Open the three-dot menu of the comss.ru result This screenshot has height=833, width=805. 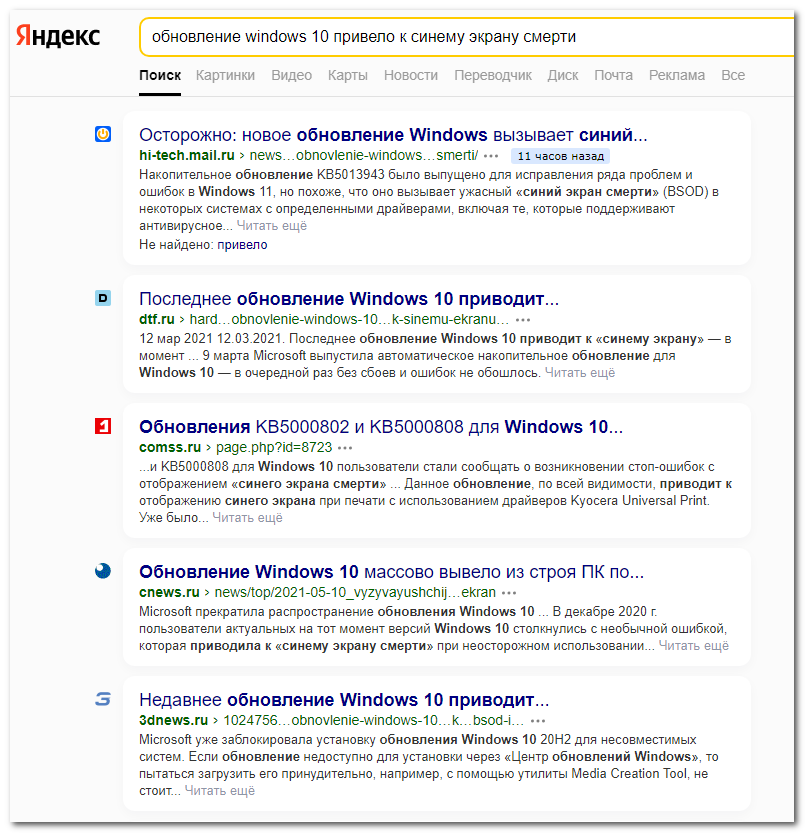[345, 448]
